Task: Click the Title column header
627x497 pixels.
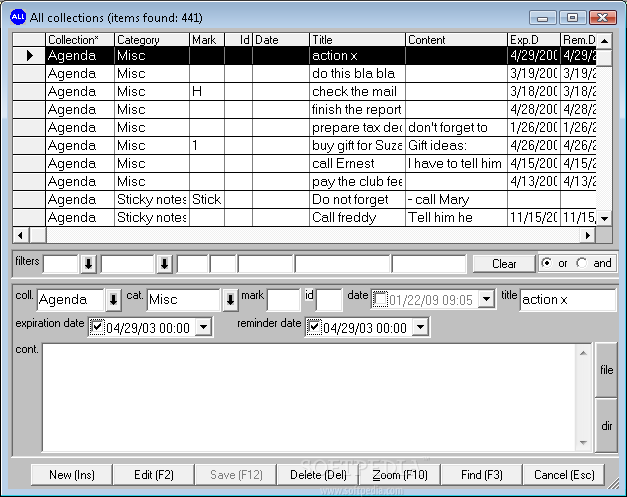Action: 357,40
